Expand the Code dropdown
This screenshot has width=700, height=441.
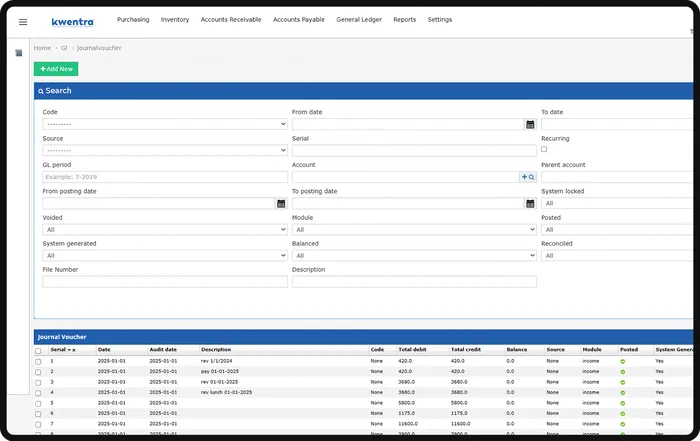165,124
